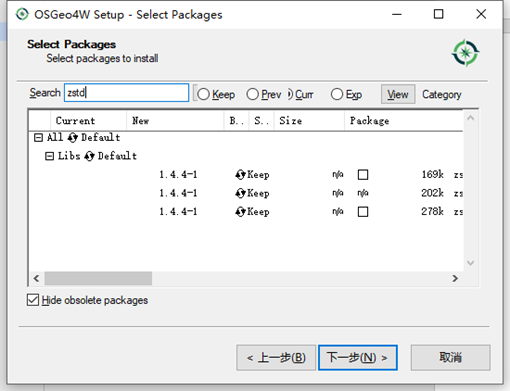Click the Package column header

[403, 120]
